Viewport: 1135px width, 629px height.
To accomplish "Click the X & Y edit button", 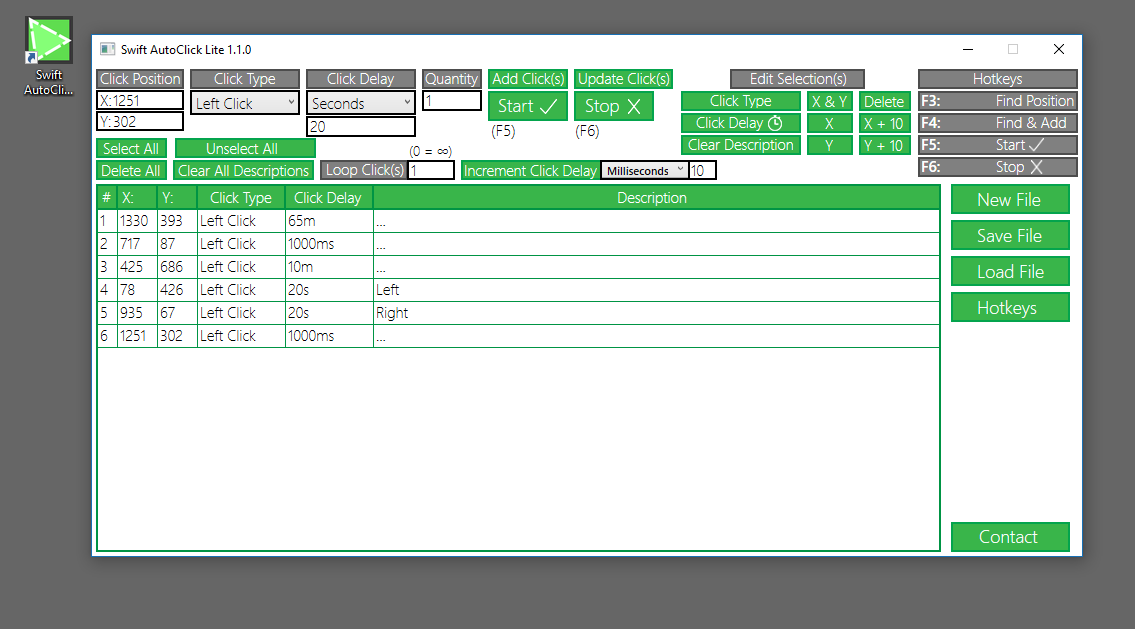I will pos(830,101).
